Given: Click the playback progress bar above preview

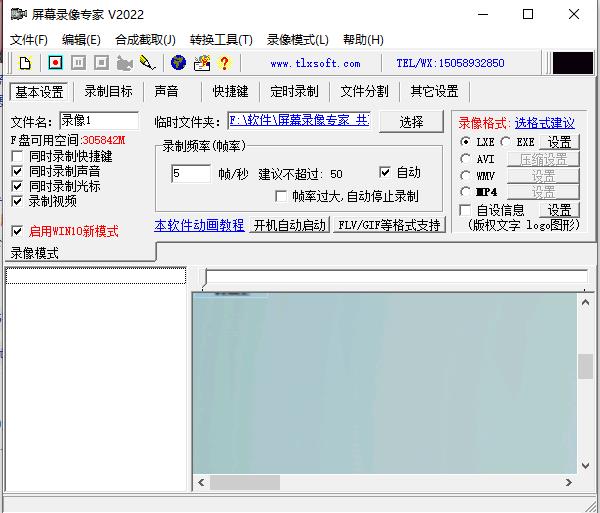Looking at the screenshot, I should pos(396,277).
